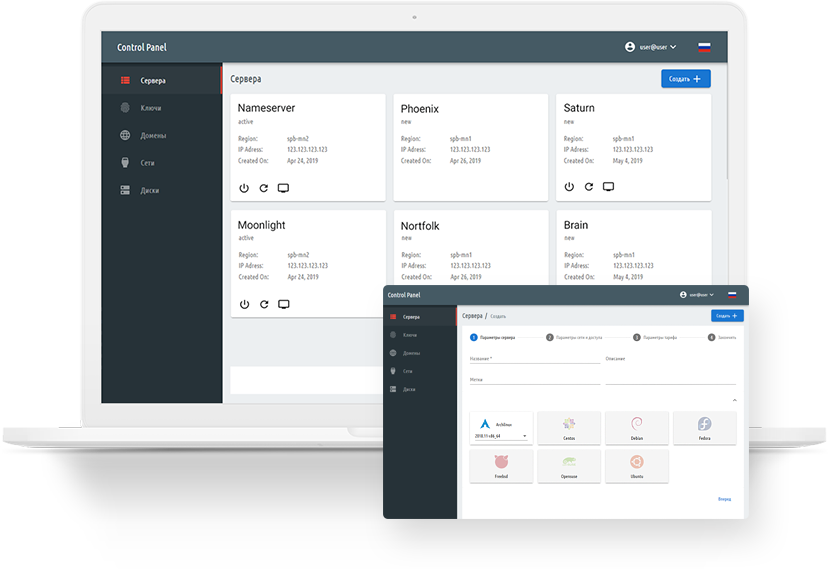Open the Brain server card title
Viewport: 829px width, 569px height.
[576, 225]
